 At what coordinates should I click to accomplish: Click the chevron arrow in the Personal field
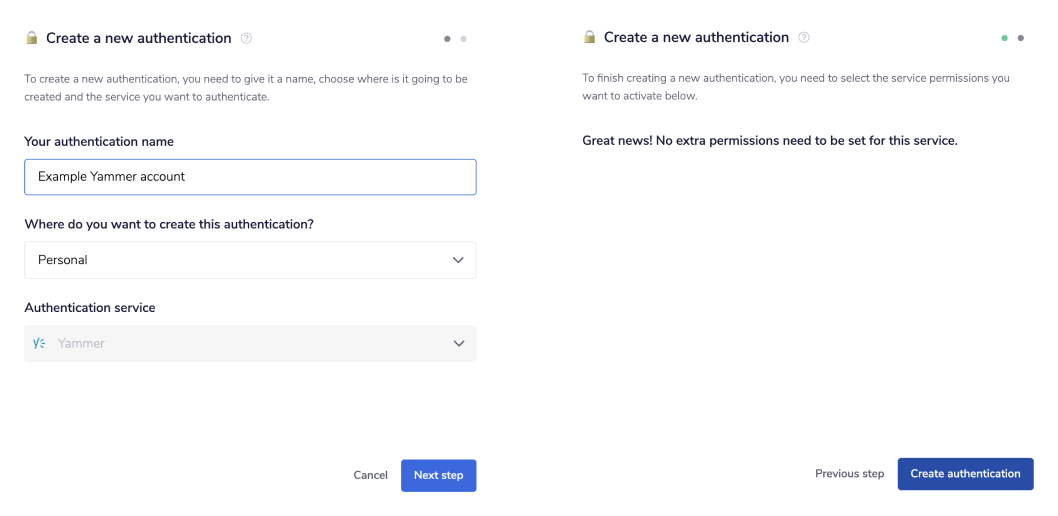click(x=458, y=260)
